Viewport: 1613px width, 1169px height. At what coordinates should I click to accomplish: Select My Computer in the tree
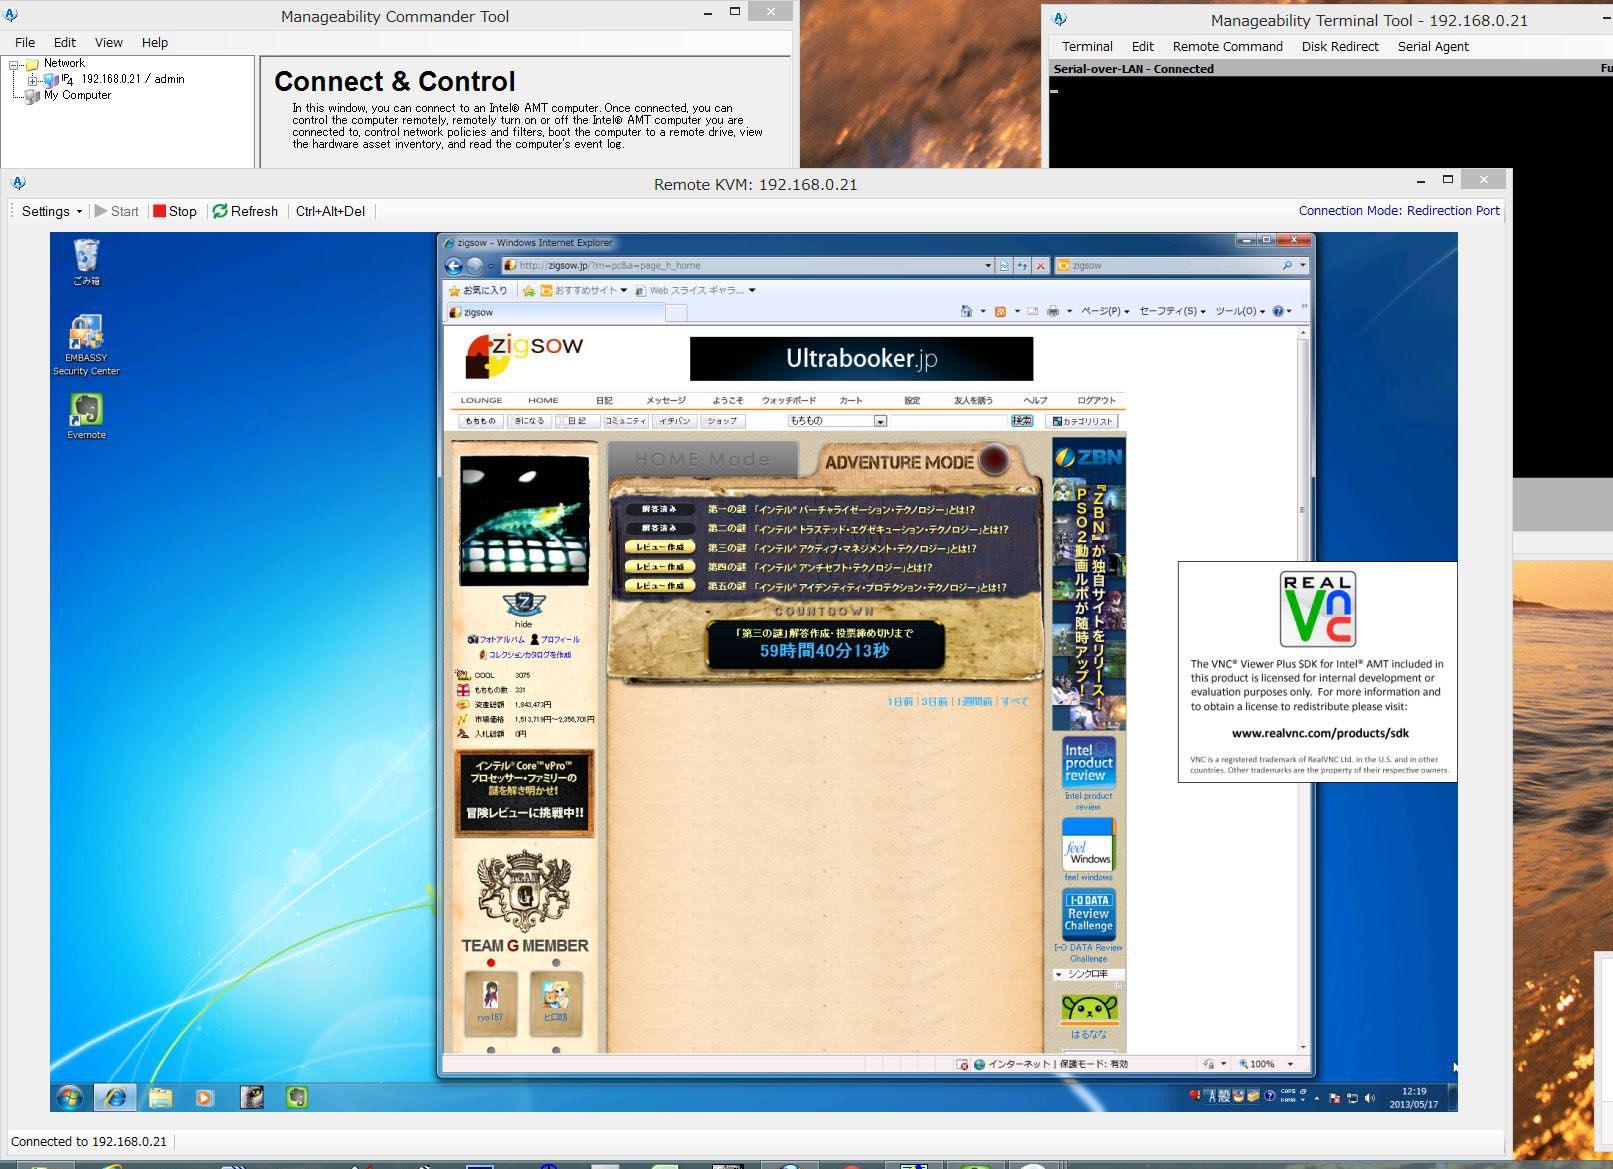pyautogui.click(x=77, y=96)
